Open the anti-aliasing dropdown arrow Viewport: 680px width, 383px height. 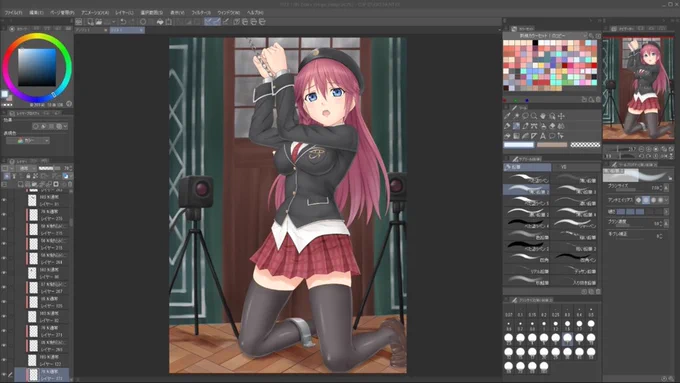click(x=667, y=200)
